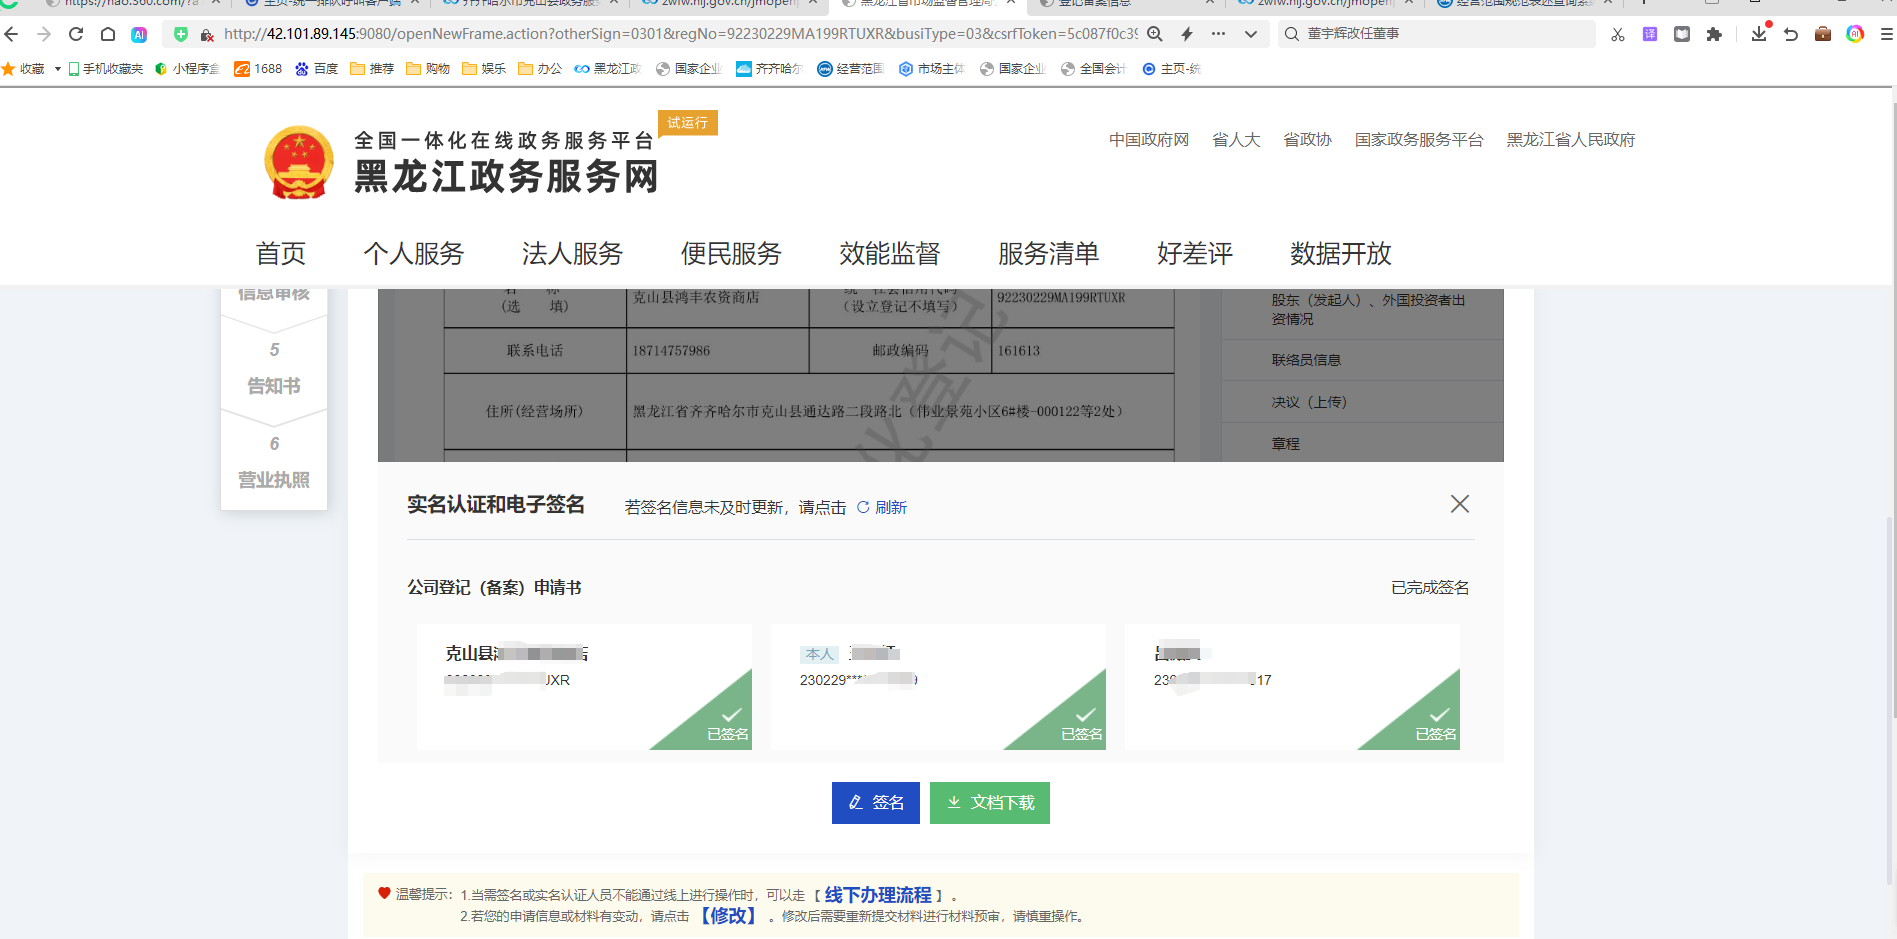Open the 娱乐 bookmark folder

point(484,69)
